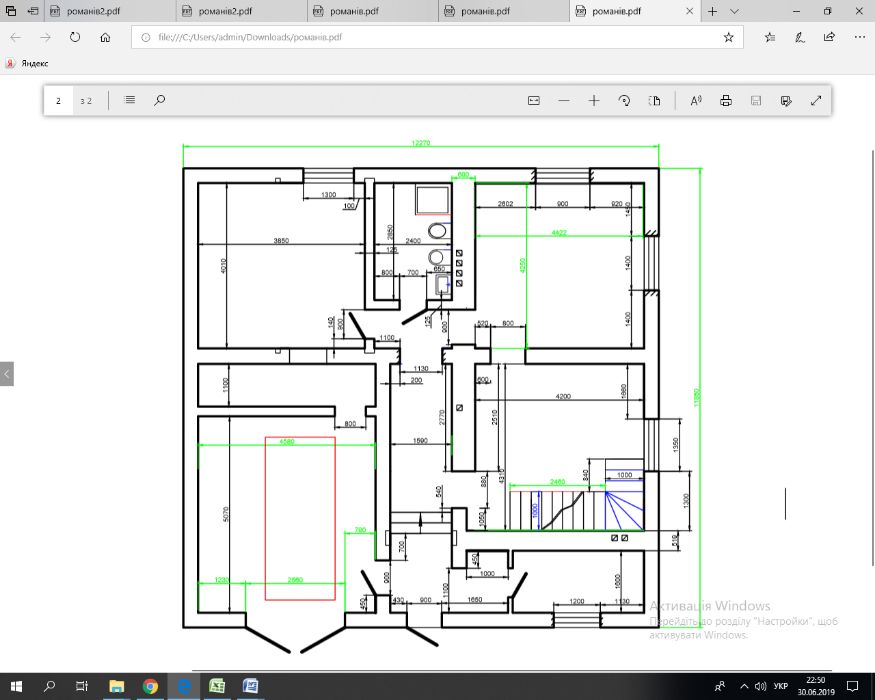This screenshot has width=875, height=700.
Task: Zoom in using the plus button
Action: (594, 100)
